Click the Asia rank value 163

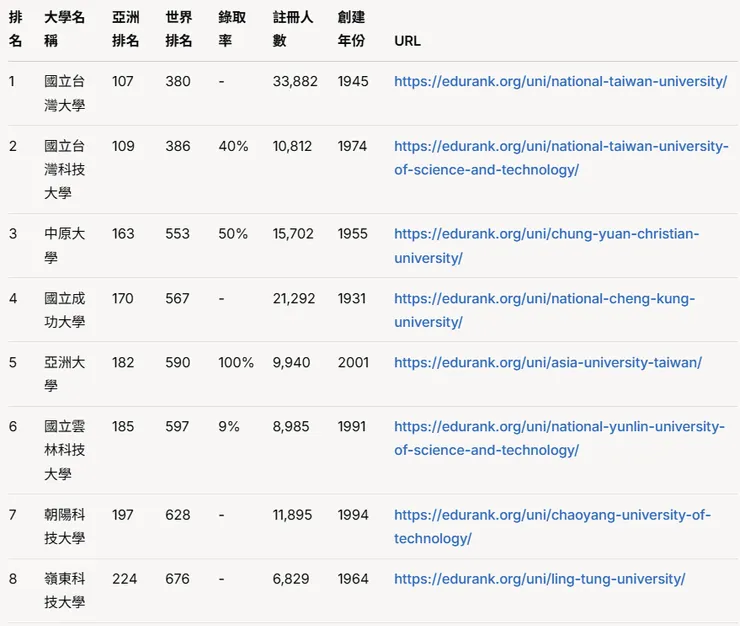[x=123, y=234]
